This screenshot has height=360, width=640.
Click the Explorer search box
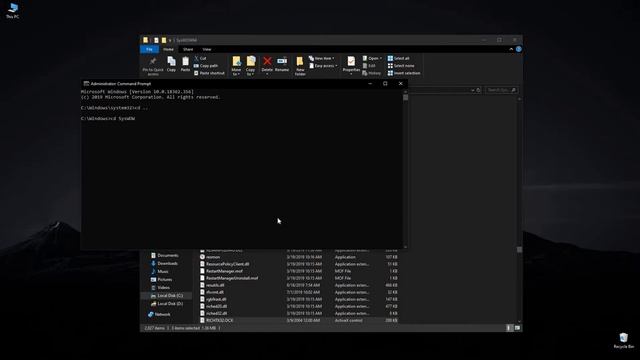[502, 90]
